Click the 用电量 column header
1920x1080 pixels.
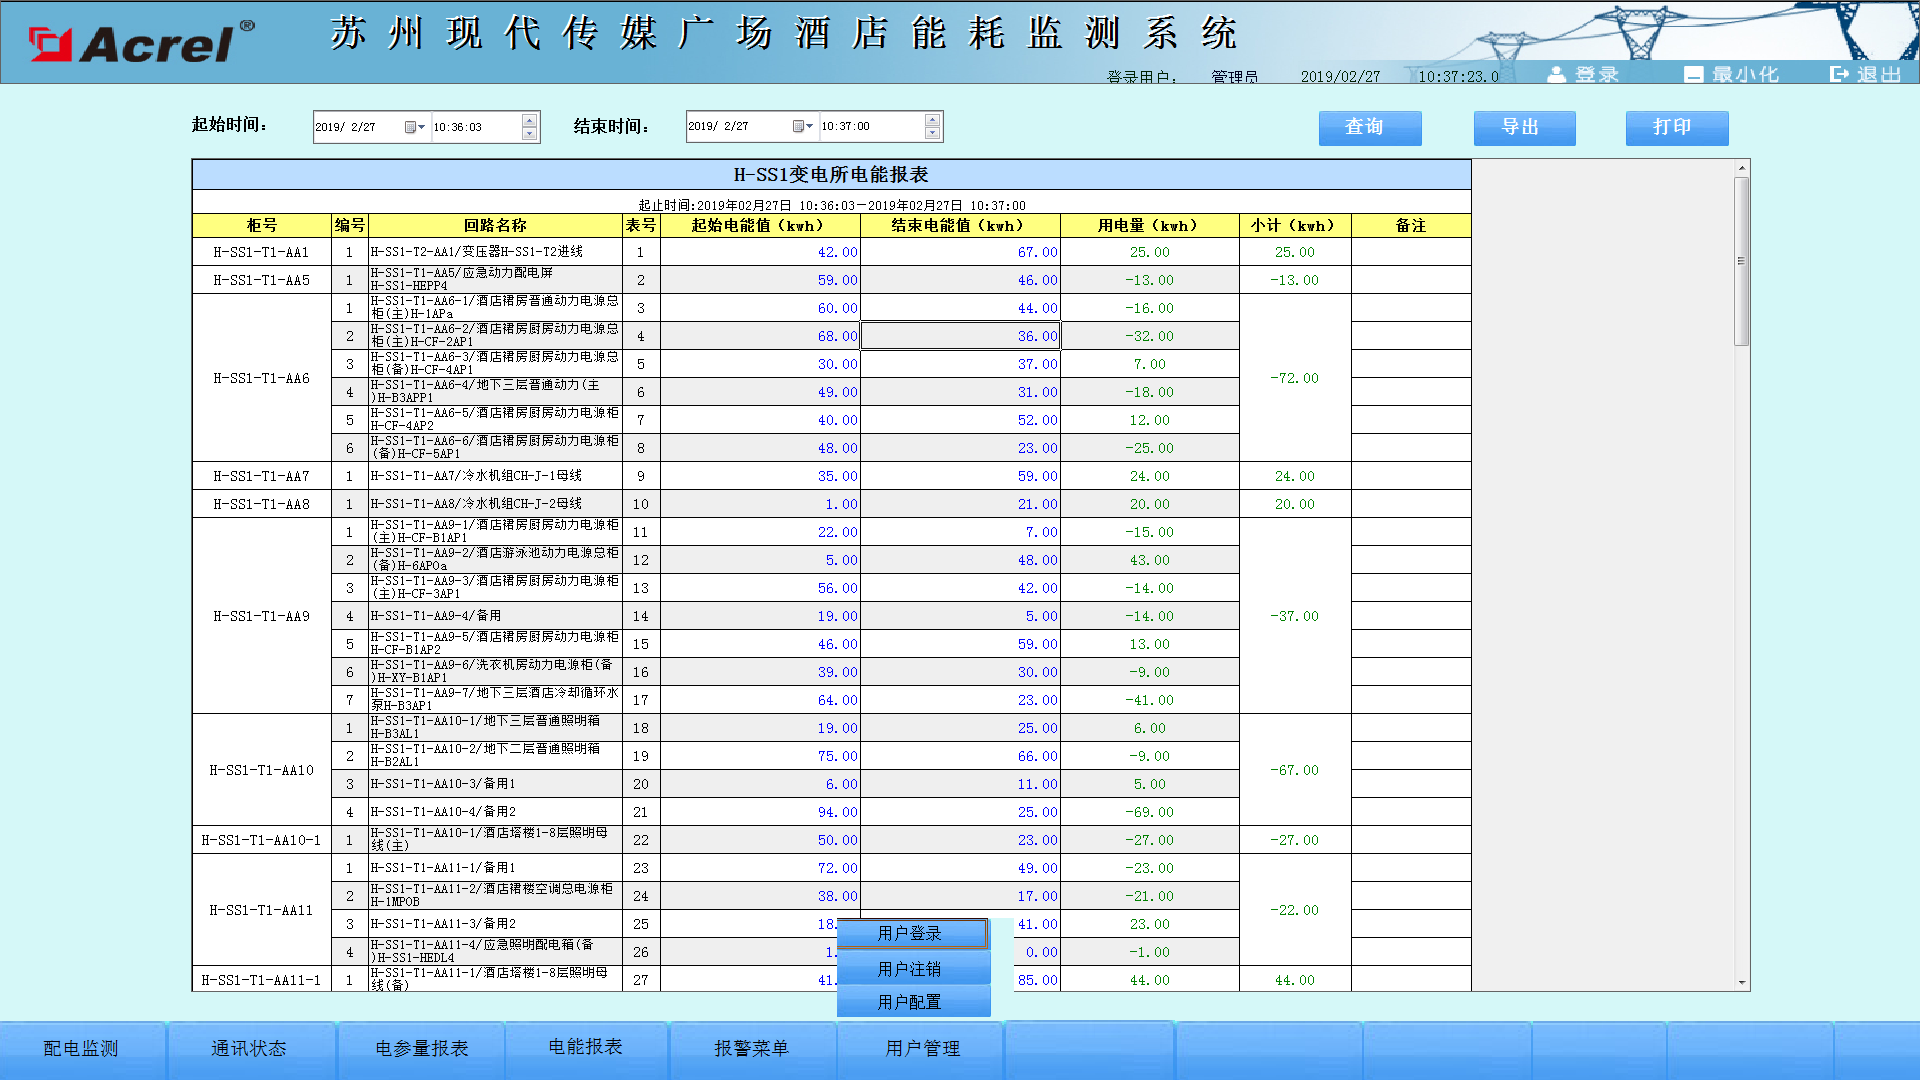[1150, 226]
